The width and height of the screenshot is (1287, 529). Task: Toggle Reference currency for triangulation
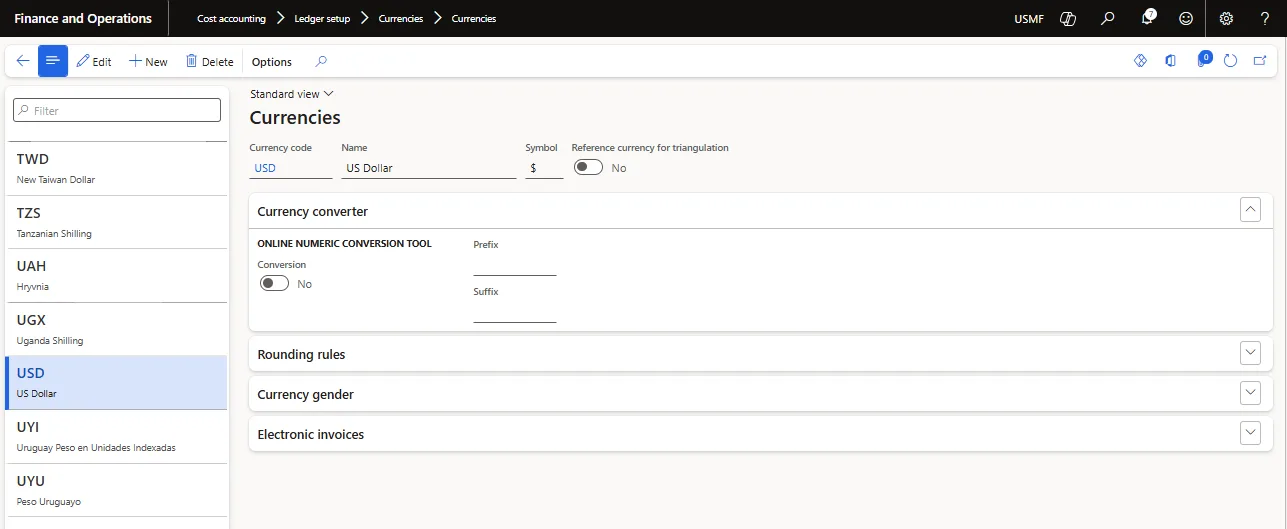pyautogui.click(x=588, y=167)
